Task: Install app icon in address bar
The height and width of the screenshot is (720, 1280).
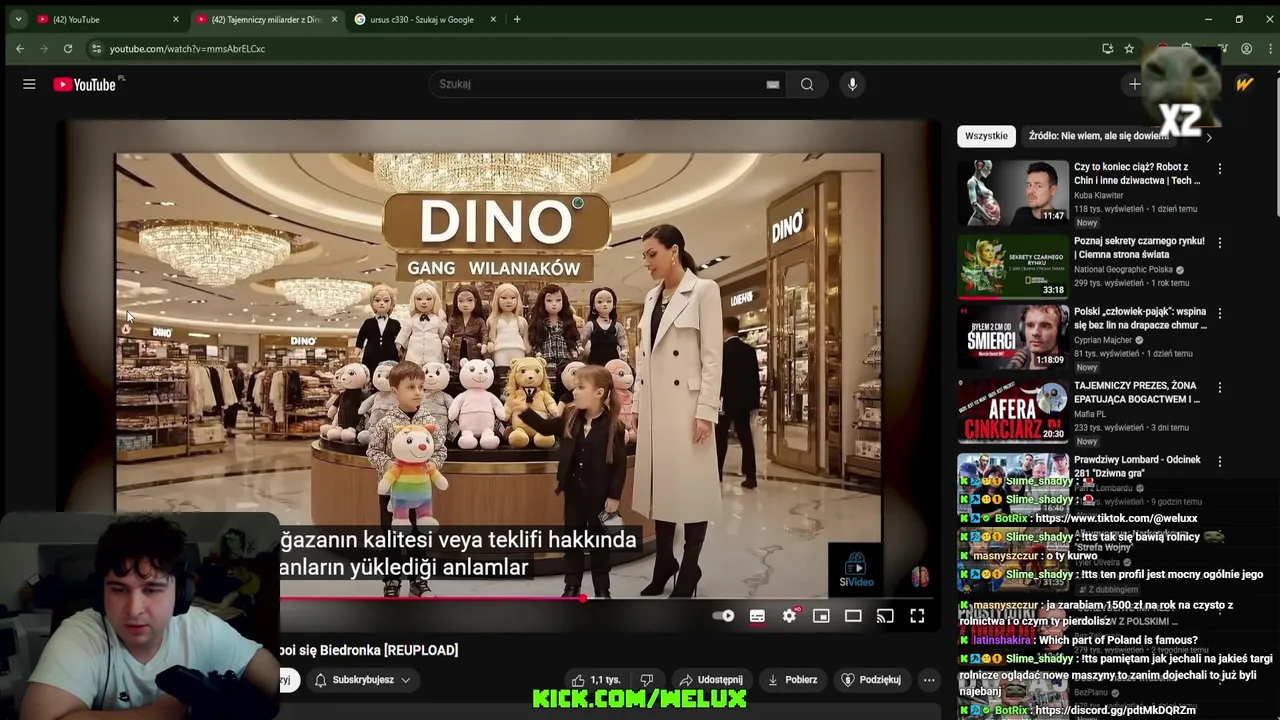Action: (1107, 48)
